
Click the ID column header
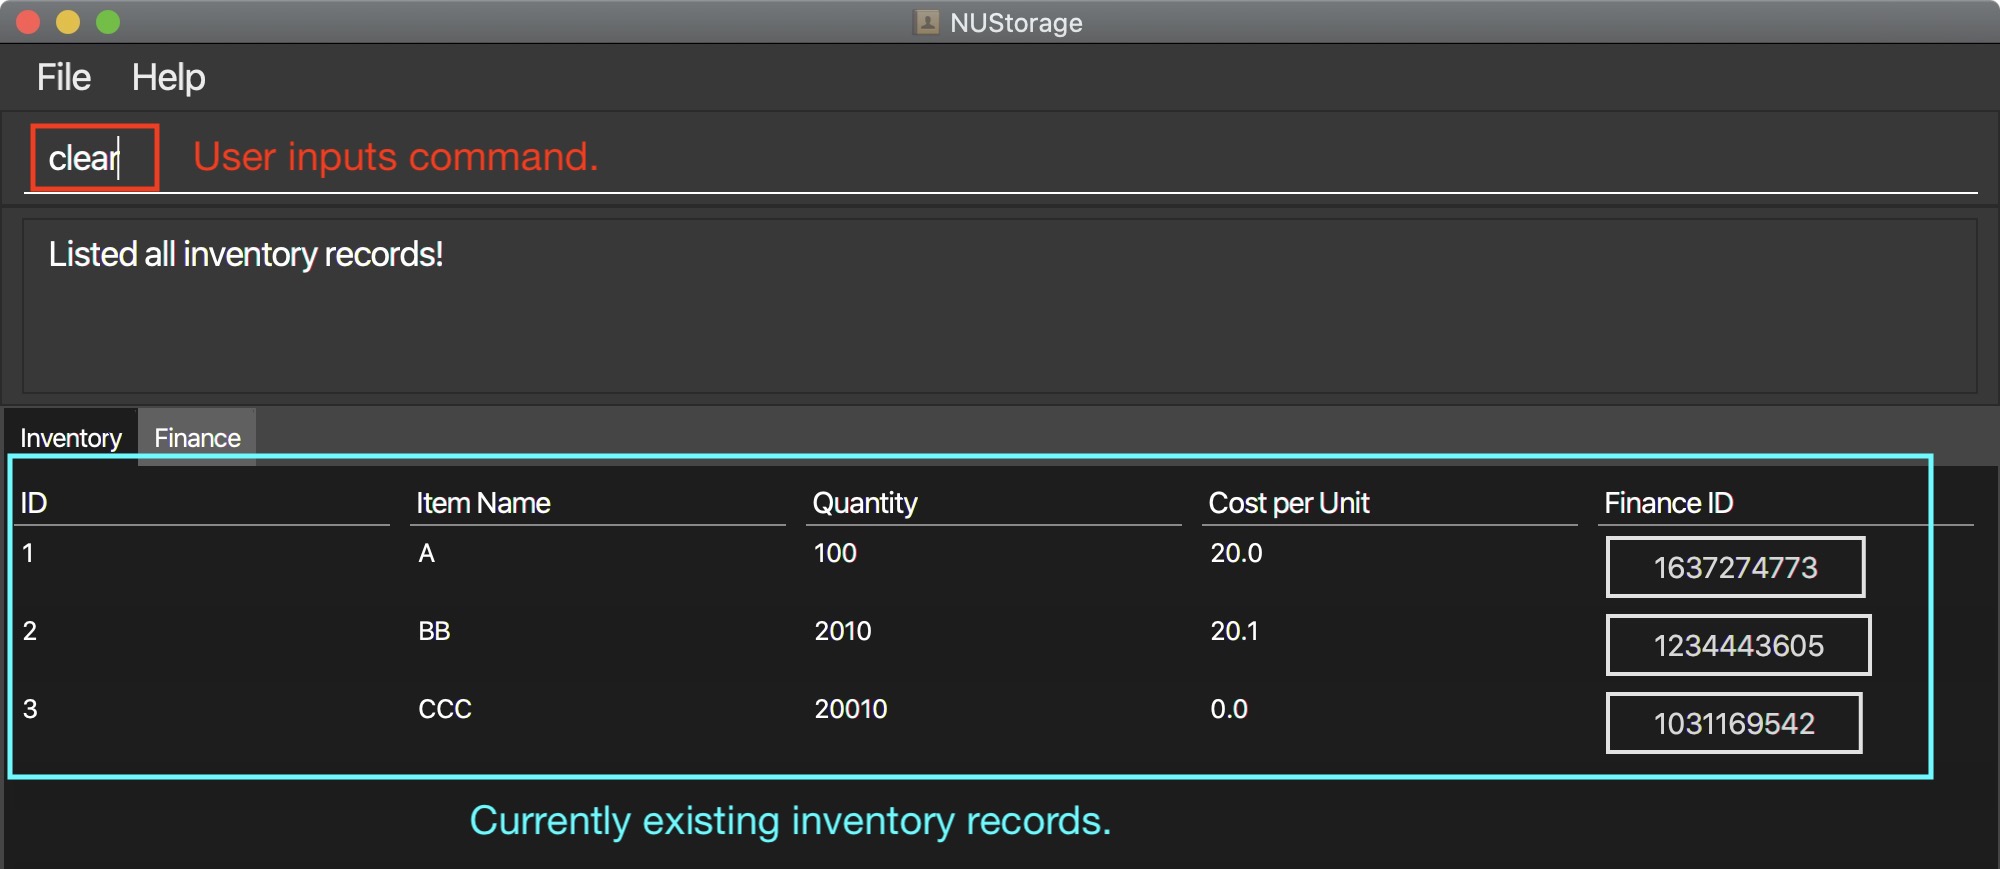34,503
